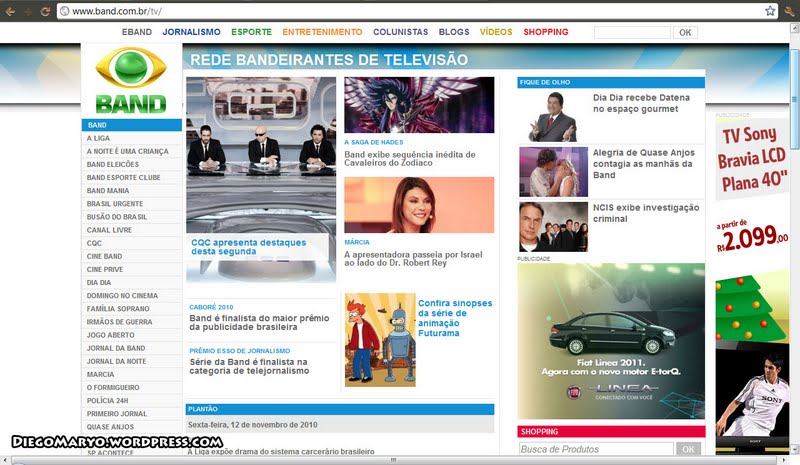Open Confira sinopses Futurama link
Image resolution: width=800 pixels, height=465 pixels.
[455, 318]
